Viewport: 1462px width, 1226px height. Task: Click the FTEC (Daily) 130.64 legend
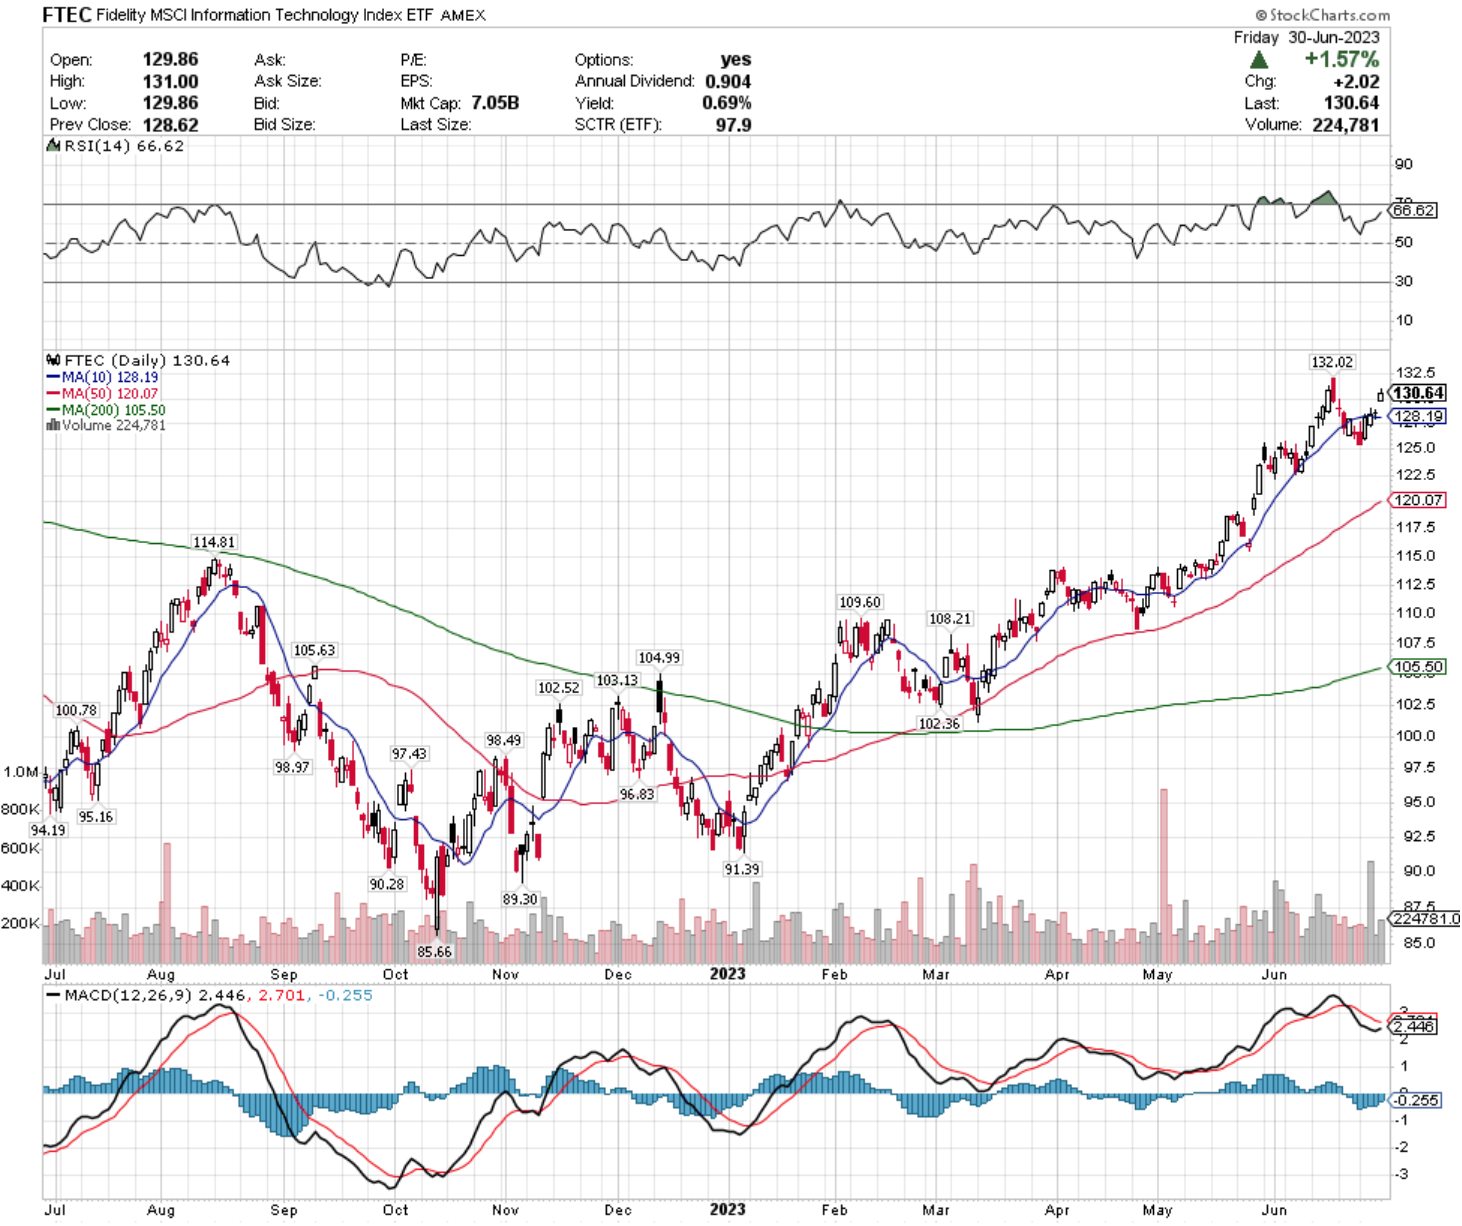click(139, 360)
